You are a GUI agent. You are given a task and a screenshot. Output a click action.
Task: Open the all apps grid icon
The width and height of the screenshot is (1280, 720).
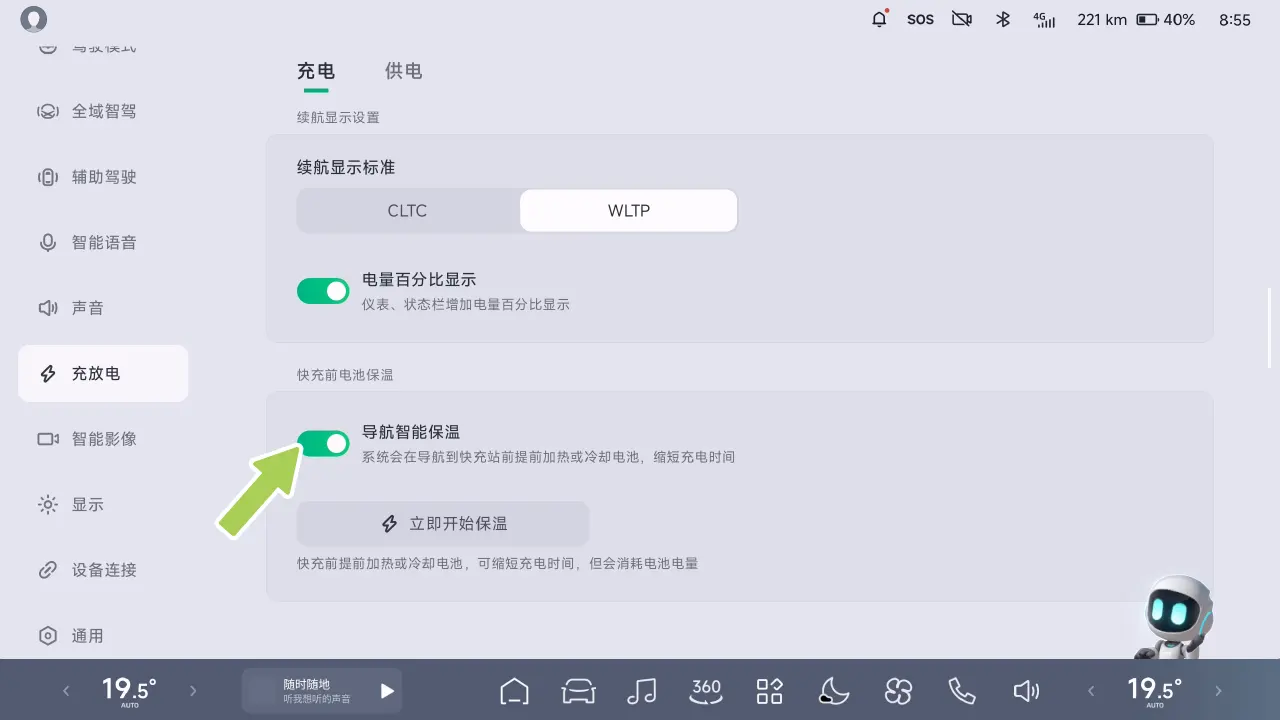tap(769, 691)
